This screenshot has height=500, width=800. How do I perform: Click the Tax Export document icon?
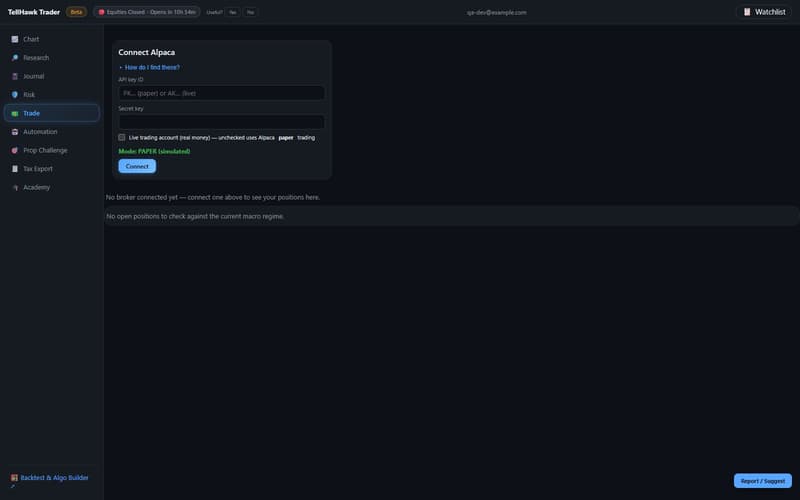[15, 169]
